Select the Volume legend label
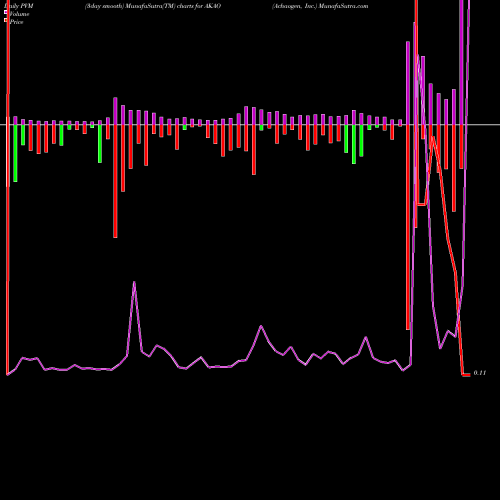The height and width of the screenshot is (500, 500). pos(19,14)
